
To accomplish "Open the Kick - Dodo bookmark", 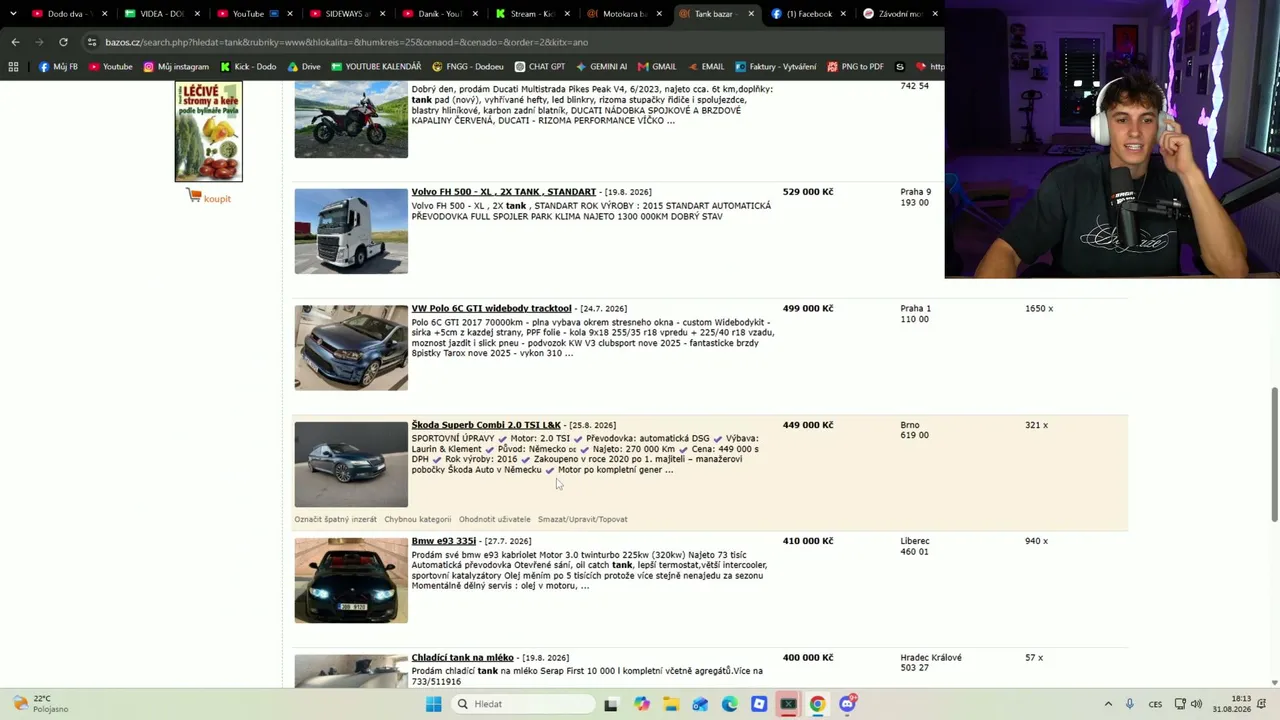I will [x=248, y=67].
